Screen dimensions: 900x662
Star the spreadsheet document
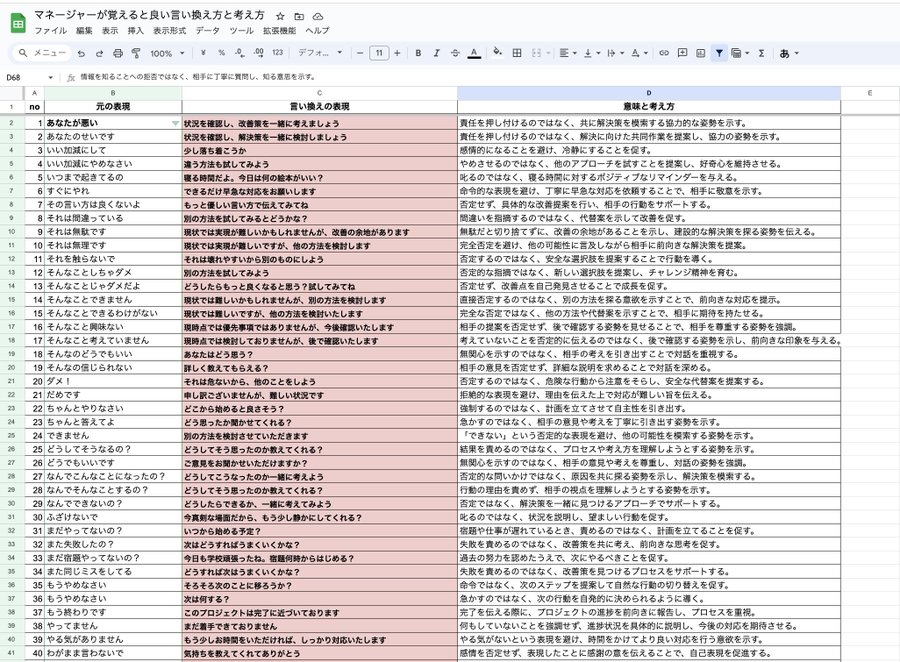280,16
